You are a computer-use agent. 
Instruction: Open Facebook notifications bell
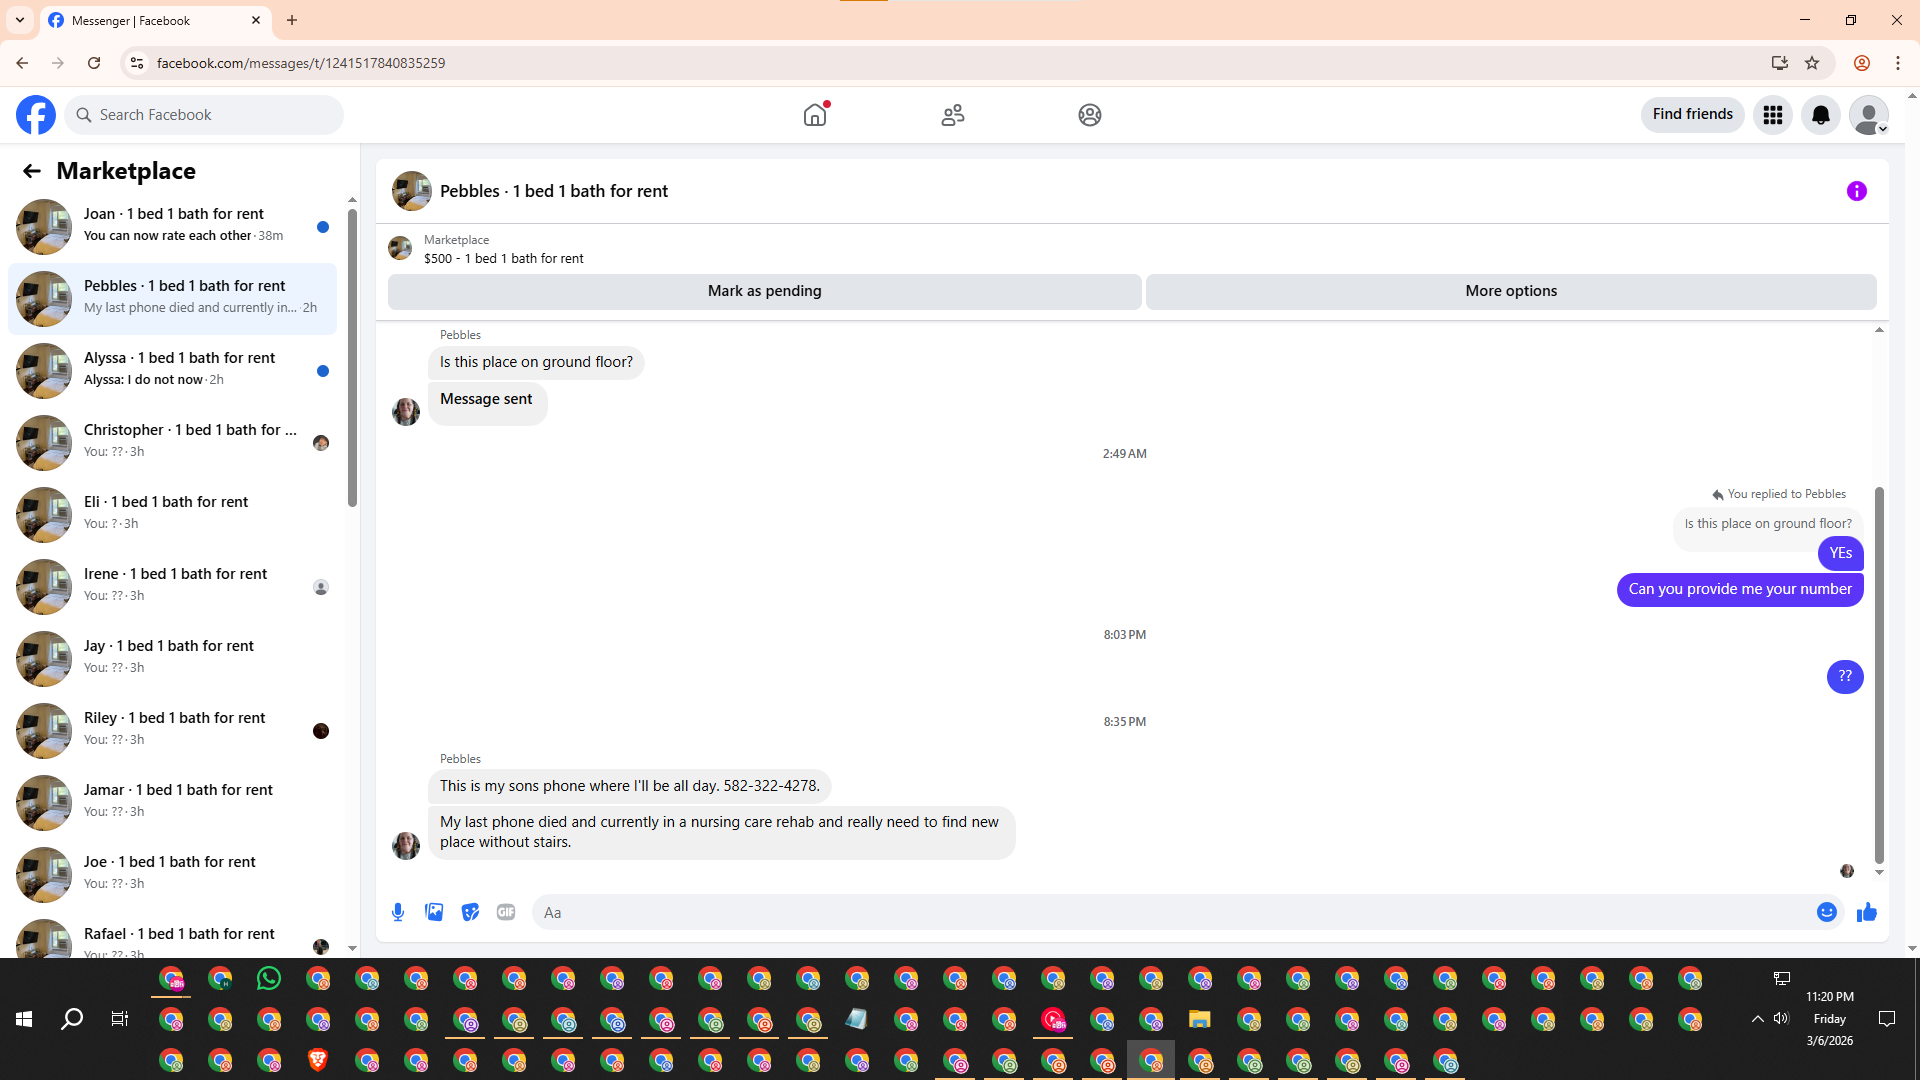pyautogui.click(x=1820, y=115)
